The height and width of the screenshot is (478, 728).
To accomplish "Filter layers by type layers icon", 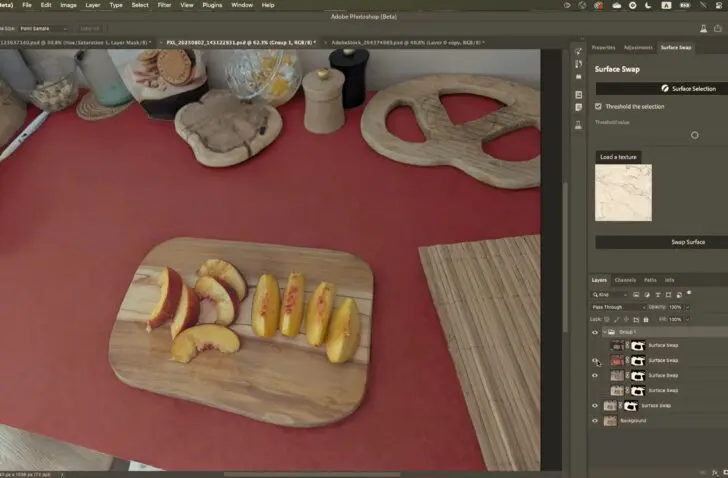I will [657, 295].
